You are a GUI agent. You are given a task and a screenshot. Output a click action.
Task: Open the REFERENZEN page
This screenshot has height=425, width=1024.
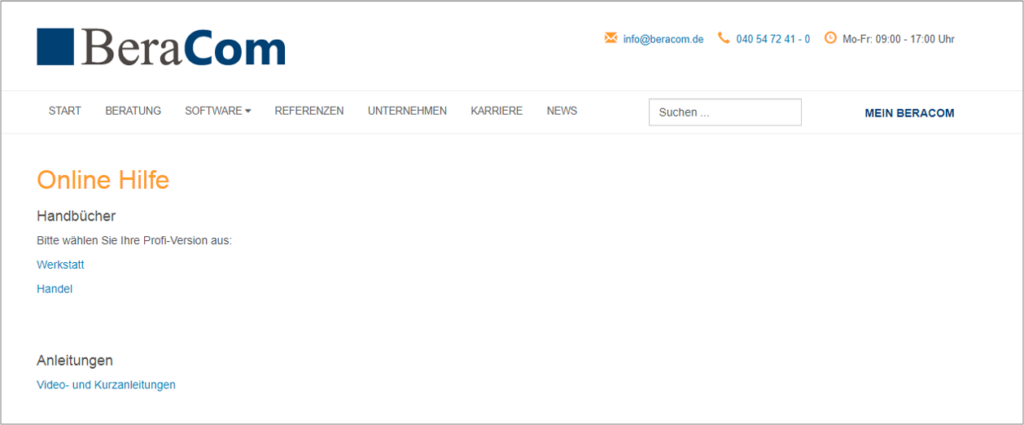309,111
